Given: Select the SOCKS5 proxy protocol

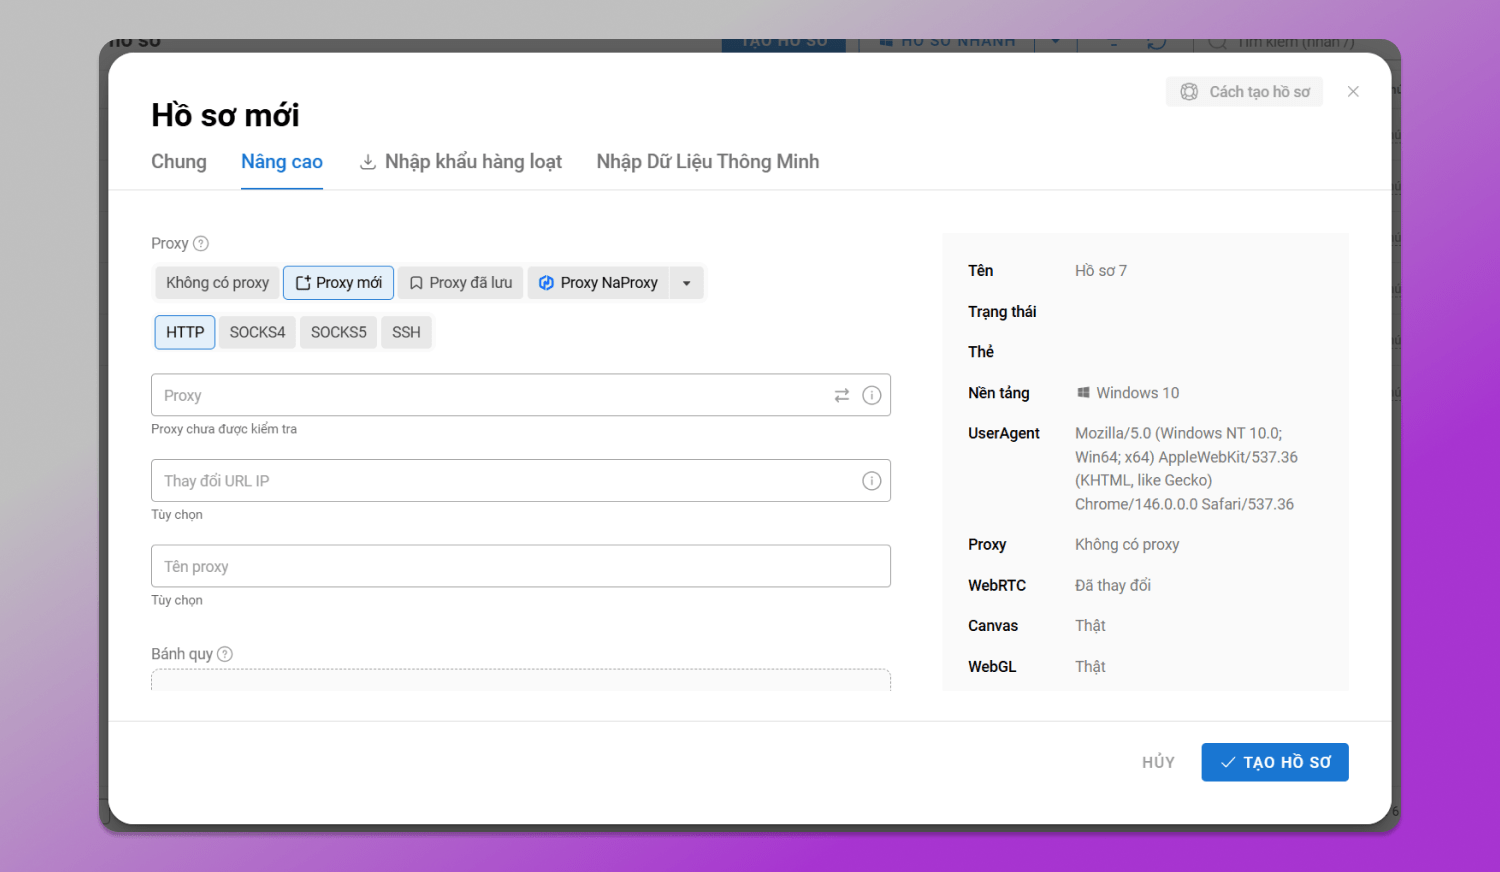Looking at the screenshot, I should coord(338,331).
